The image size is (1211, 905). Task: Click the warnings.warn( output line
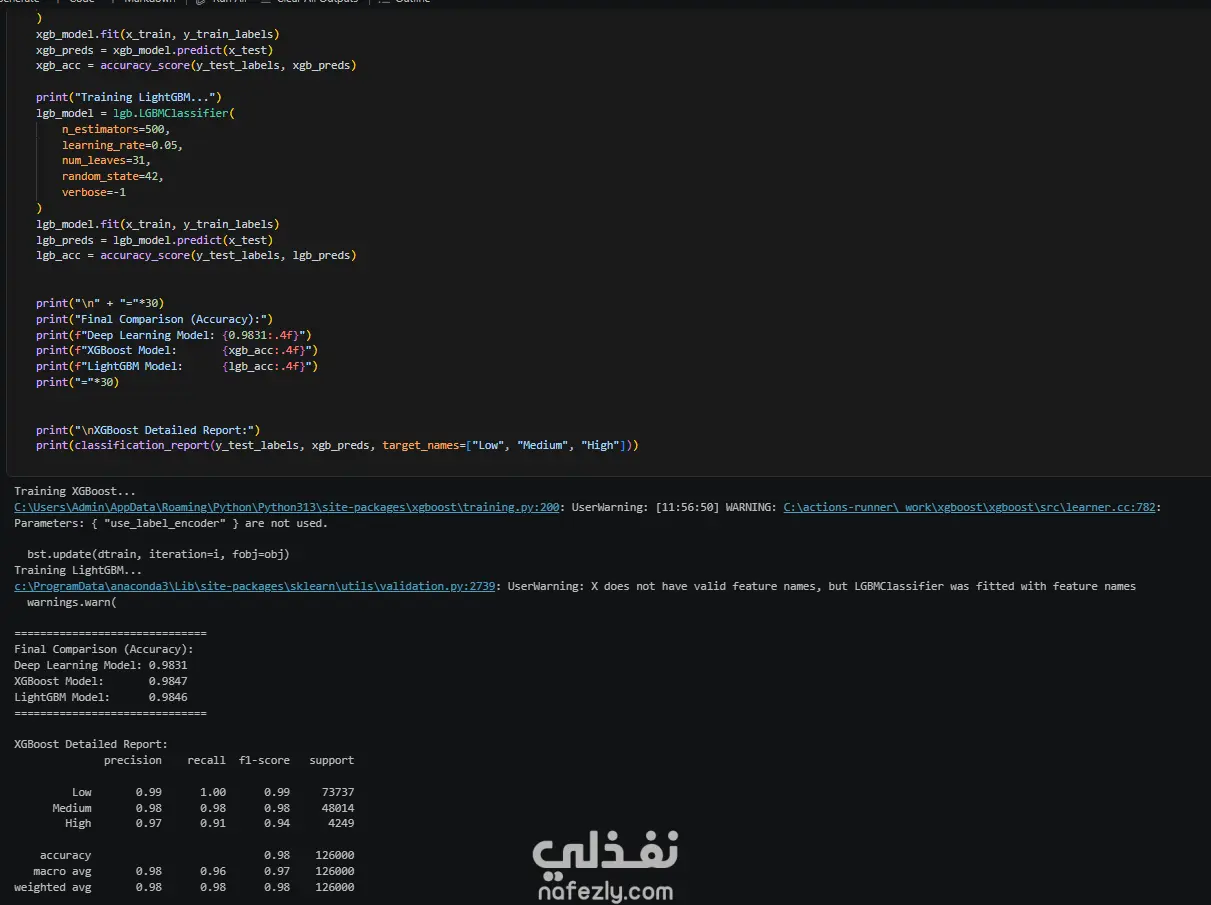(x=72, y=602)
